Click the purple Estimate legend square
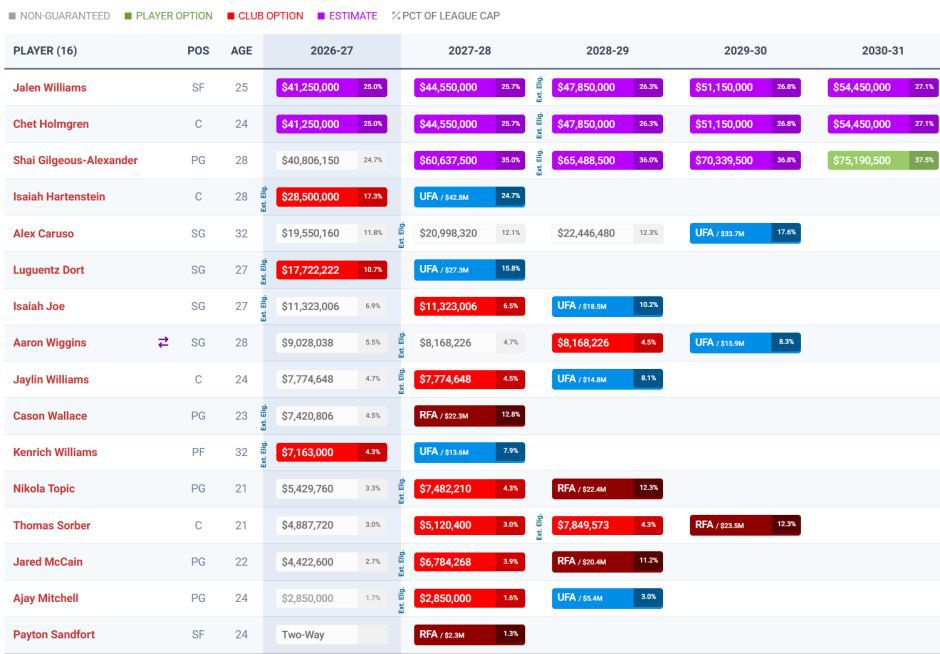Image resolution: width=940 pixels, height=654 pixels. [321, 16]
